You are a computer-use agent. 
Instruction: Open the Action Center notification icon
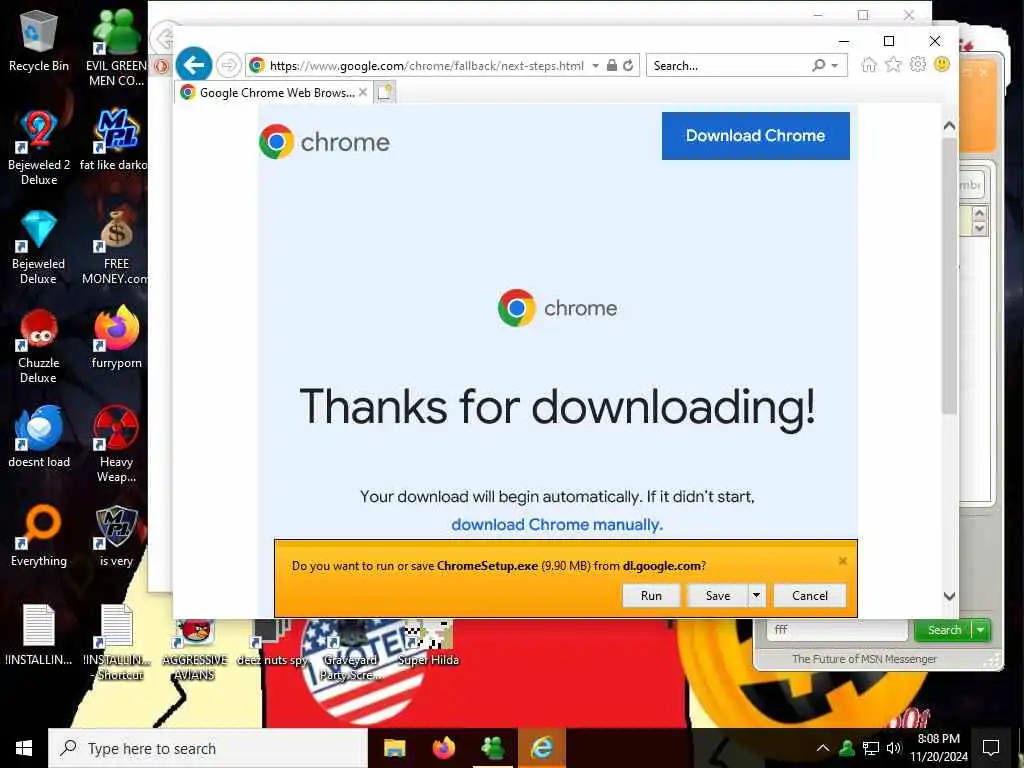[x=991, y=748]
